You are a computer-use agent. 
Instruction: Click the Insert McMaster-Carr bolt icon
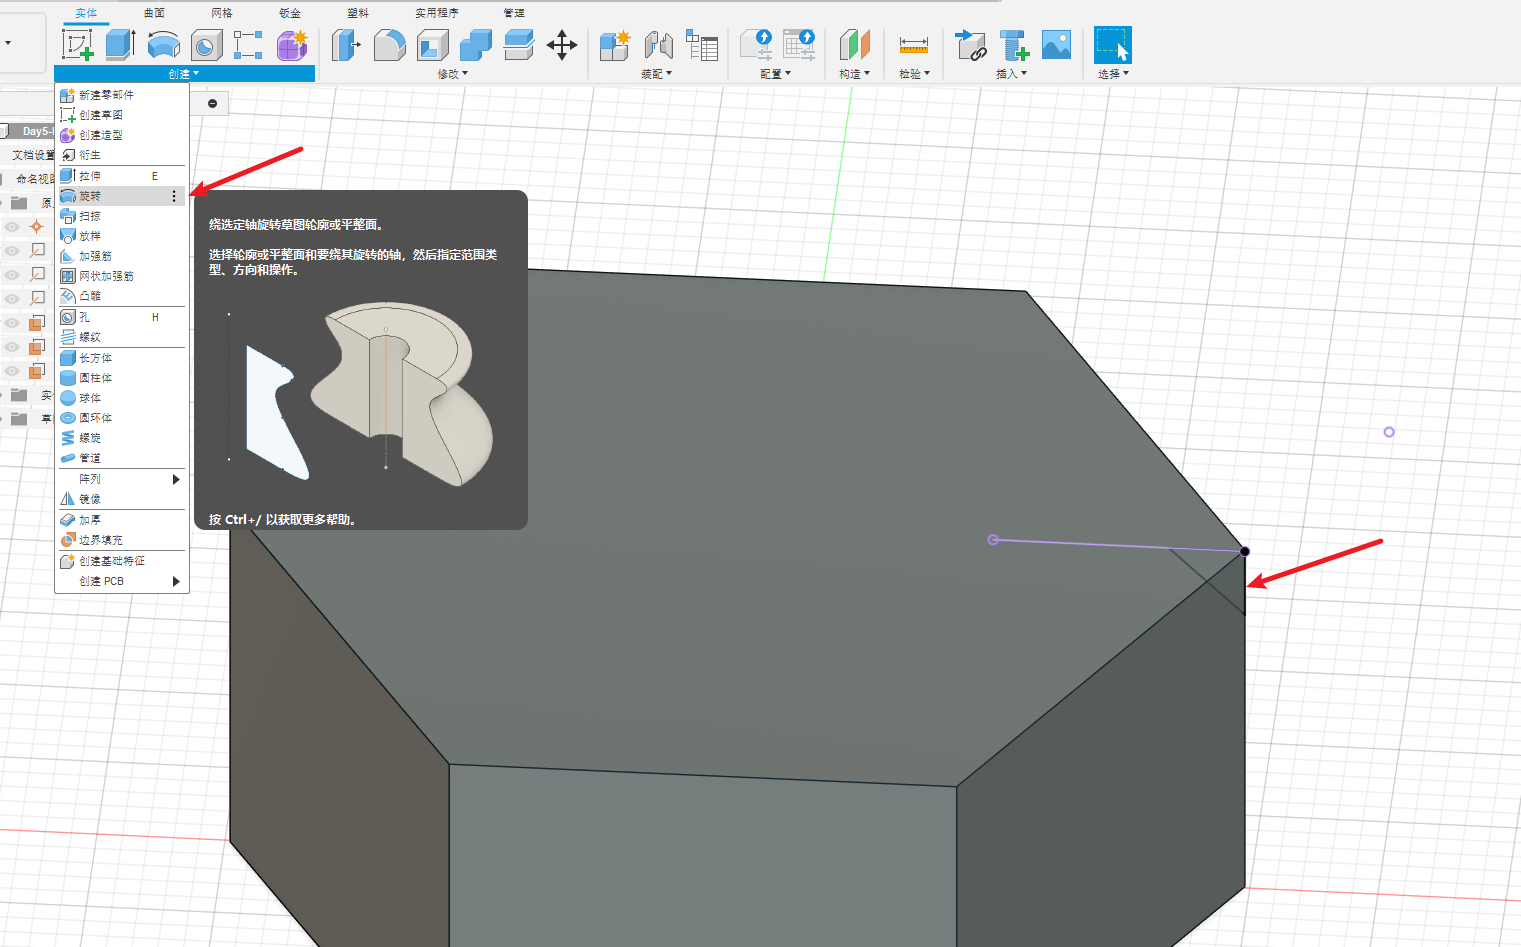[1014, 45]
